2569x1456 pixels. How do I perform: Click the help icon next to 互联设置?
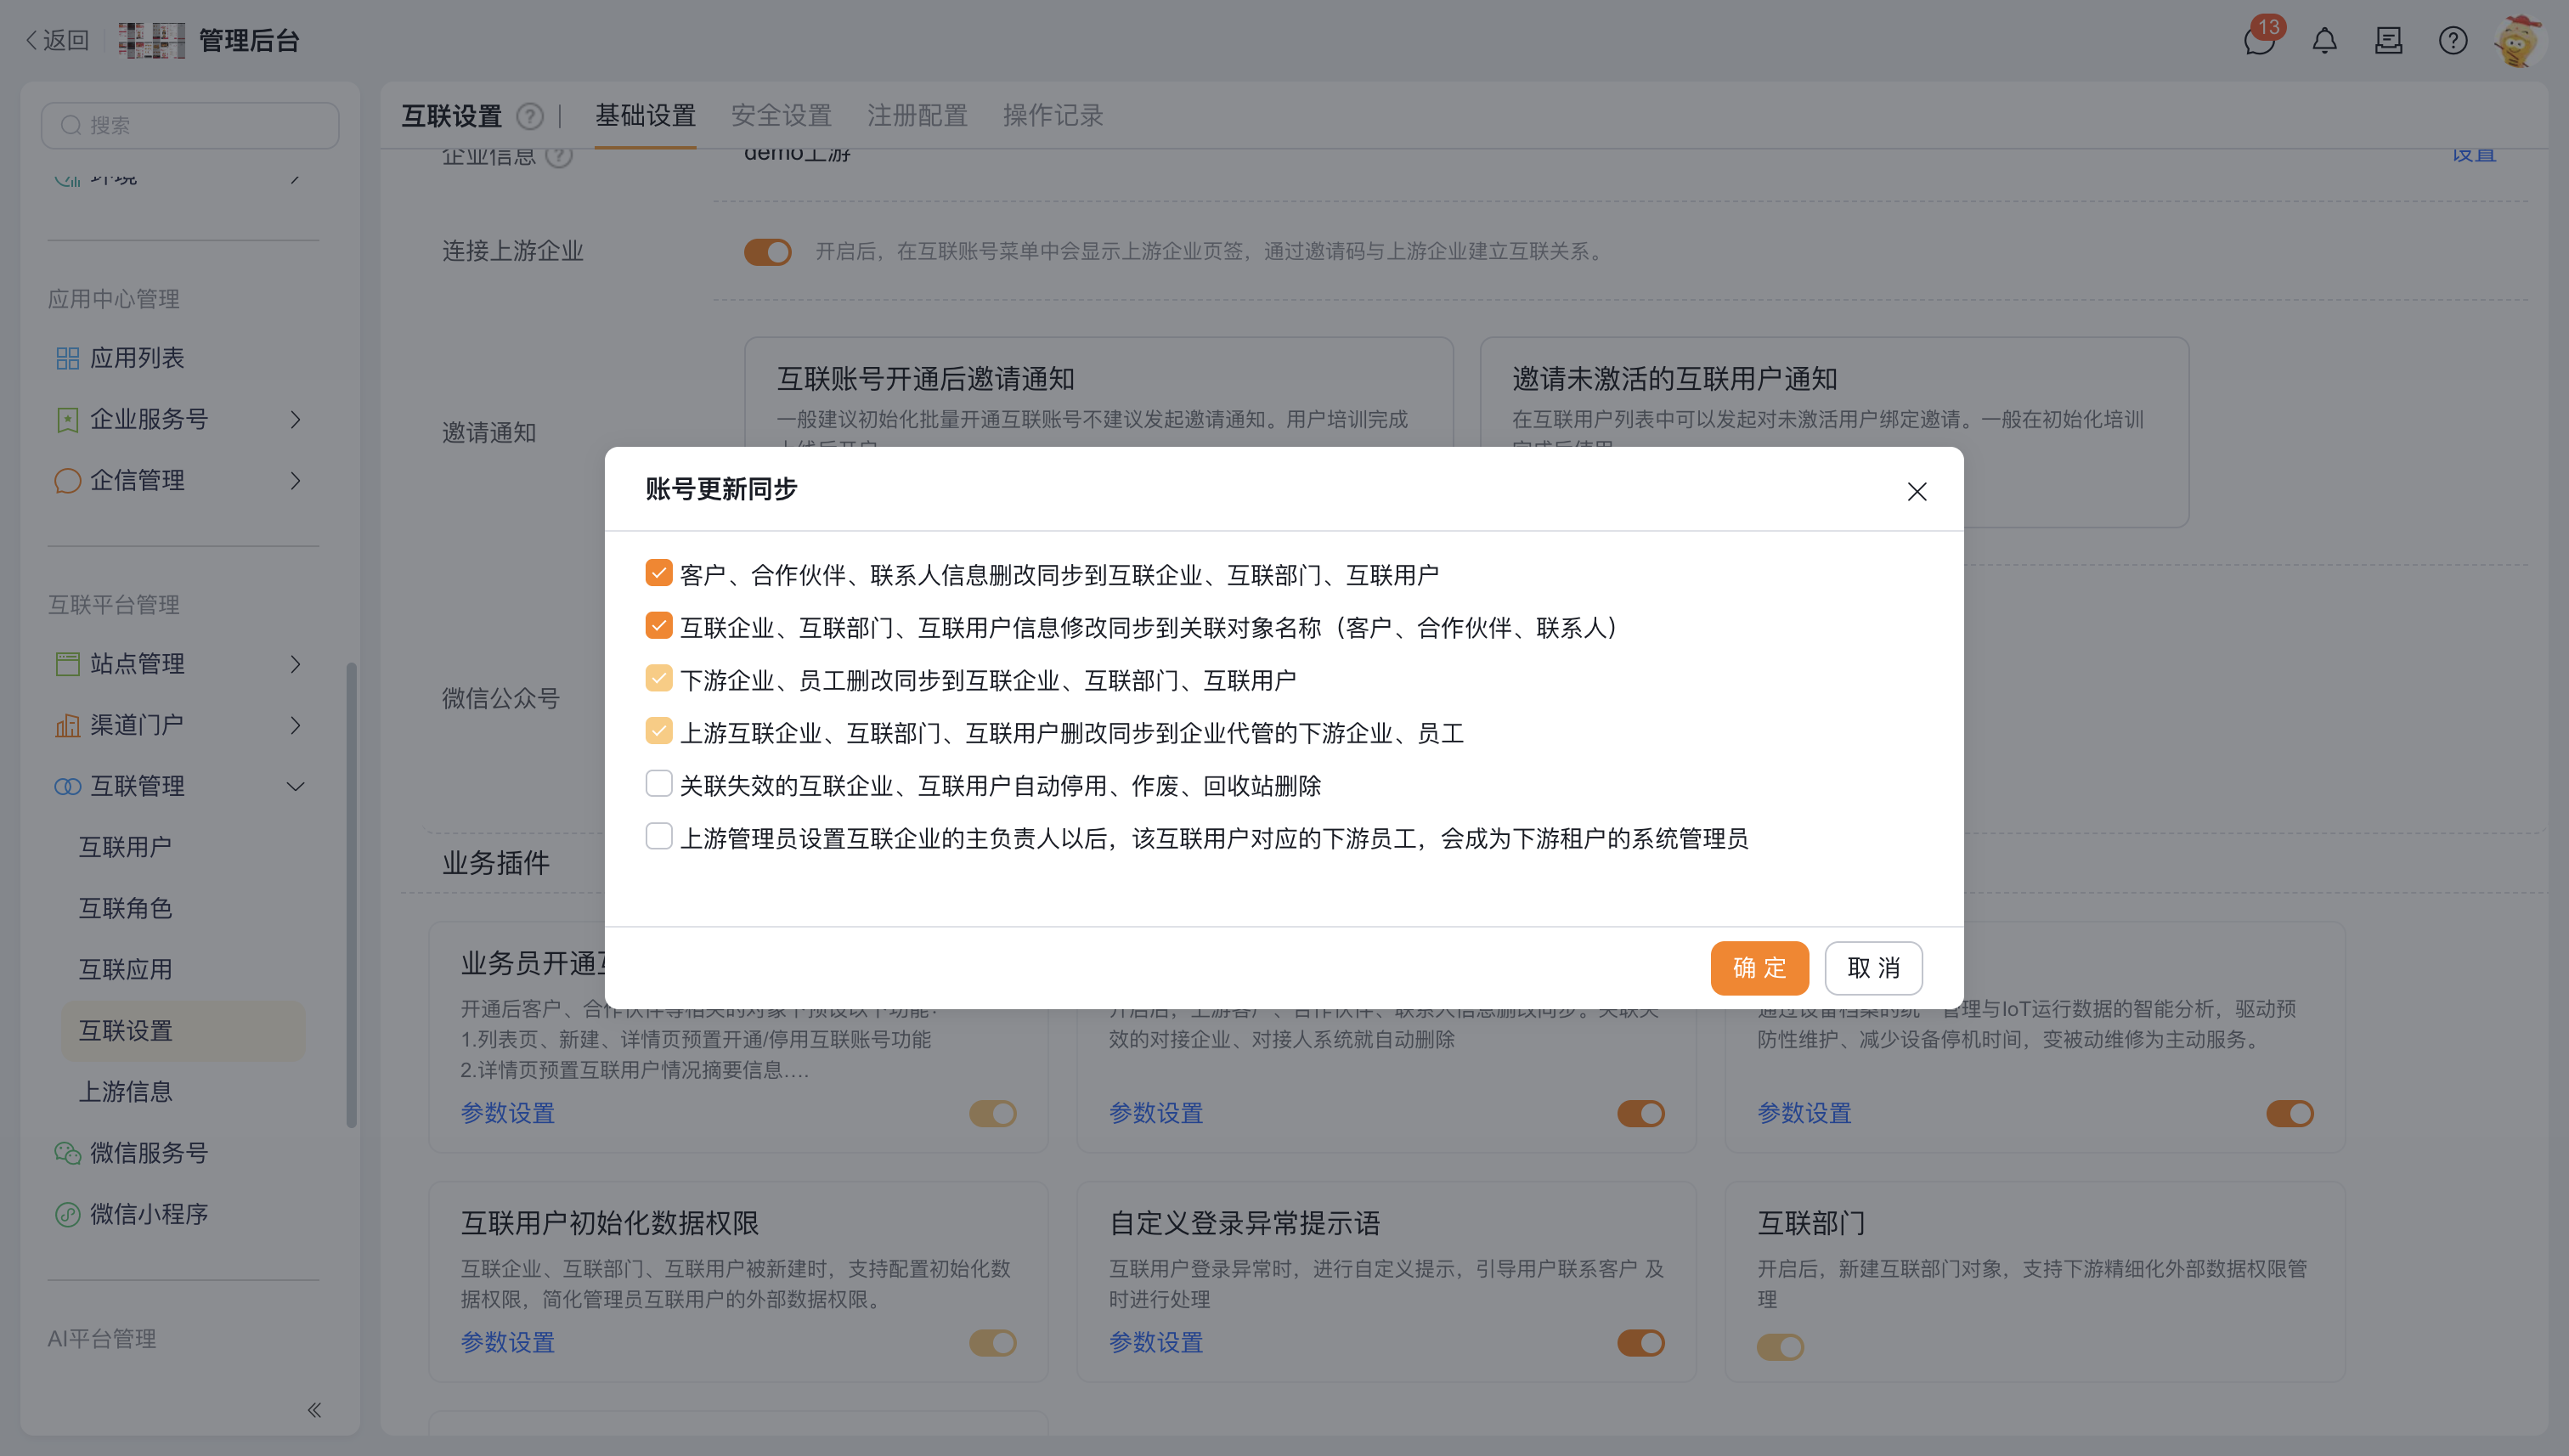[530, 117]
